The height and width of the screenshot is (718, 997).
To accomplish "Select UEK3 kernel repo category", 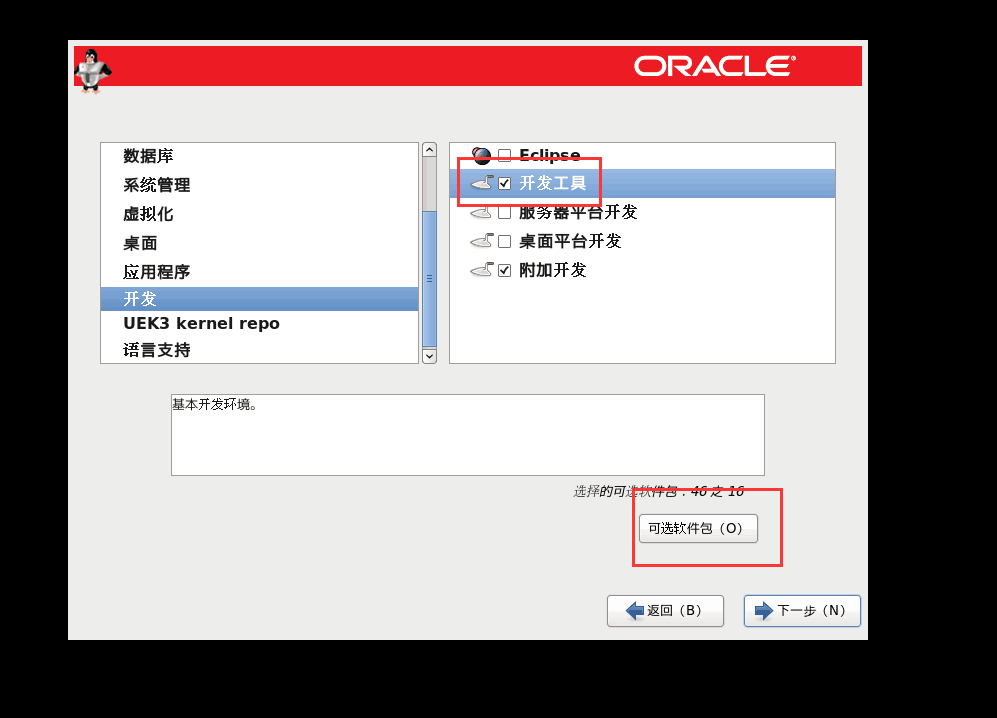I will tap(201, 324).
